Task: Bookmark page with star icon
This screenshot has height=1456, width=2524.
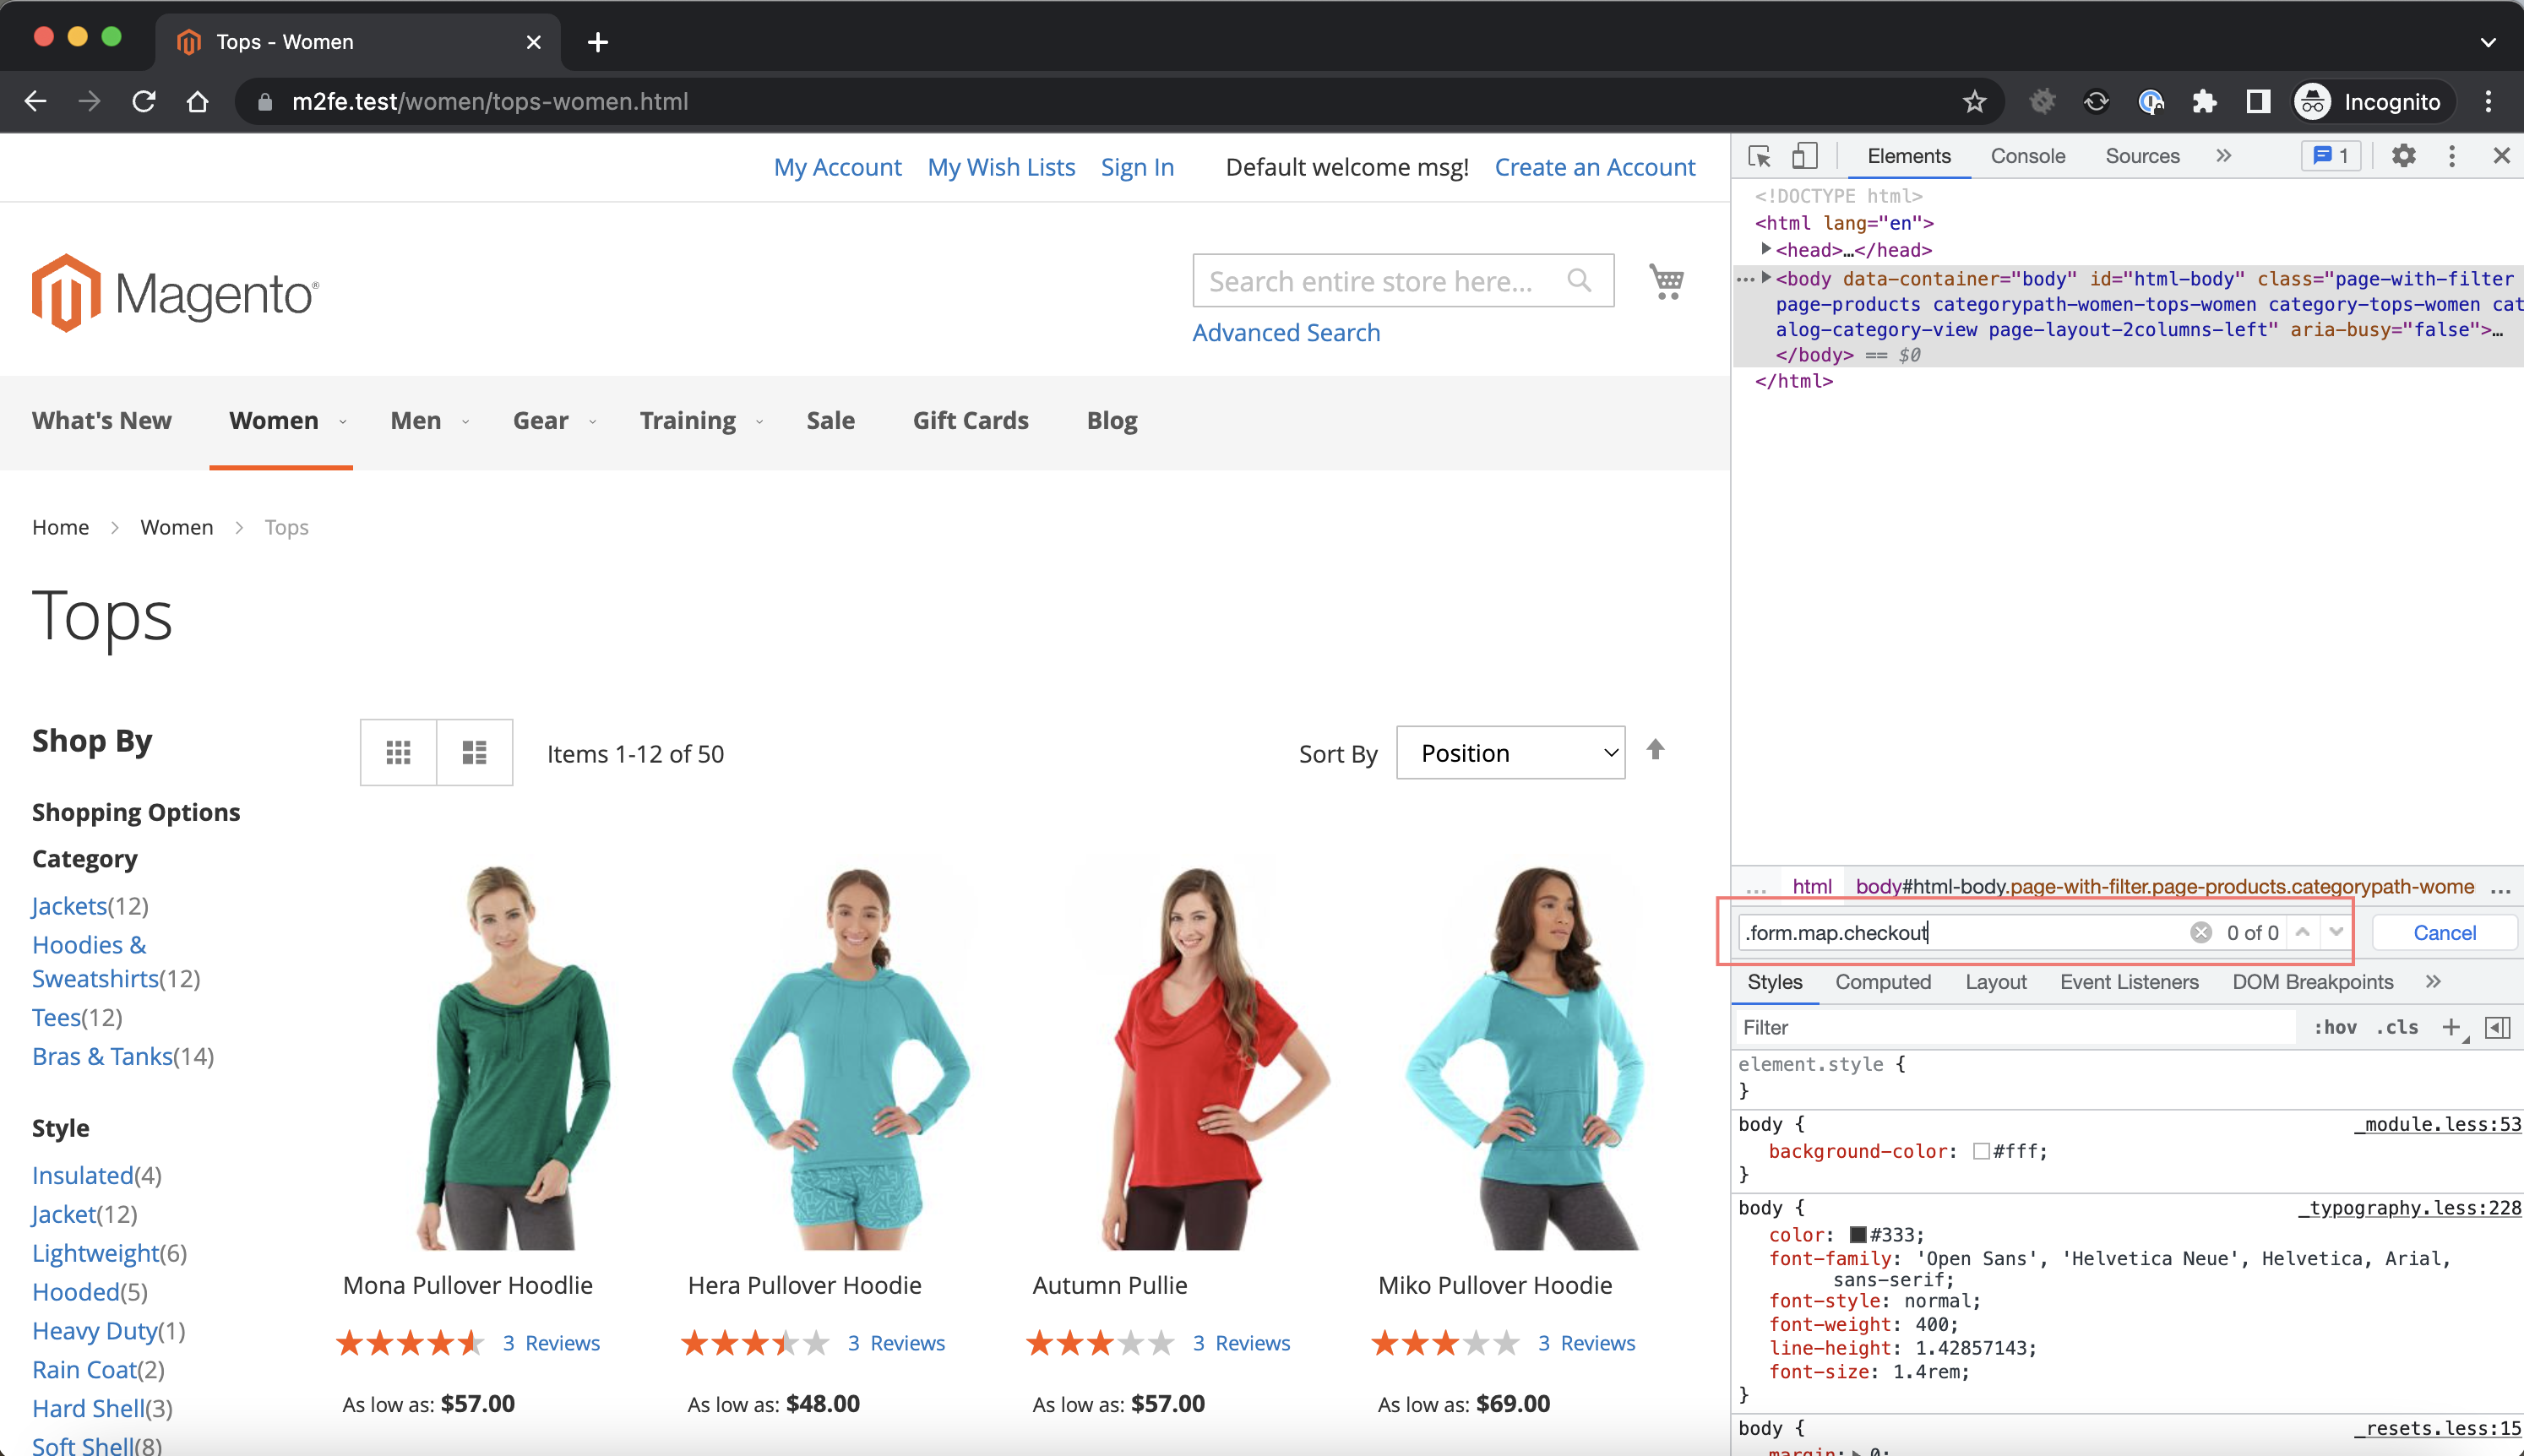Action: 1974,102
